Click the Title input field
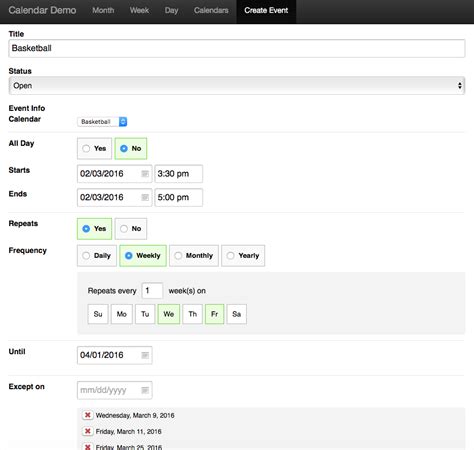The image size is (474, 450). point(237,48)
